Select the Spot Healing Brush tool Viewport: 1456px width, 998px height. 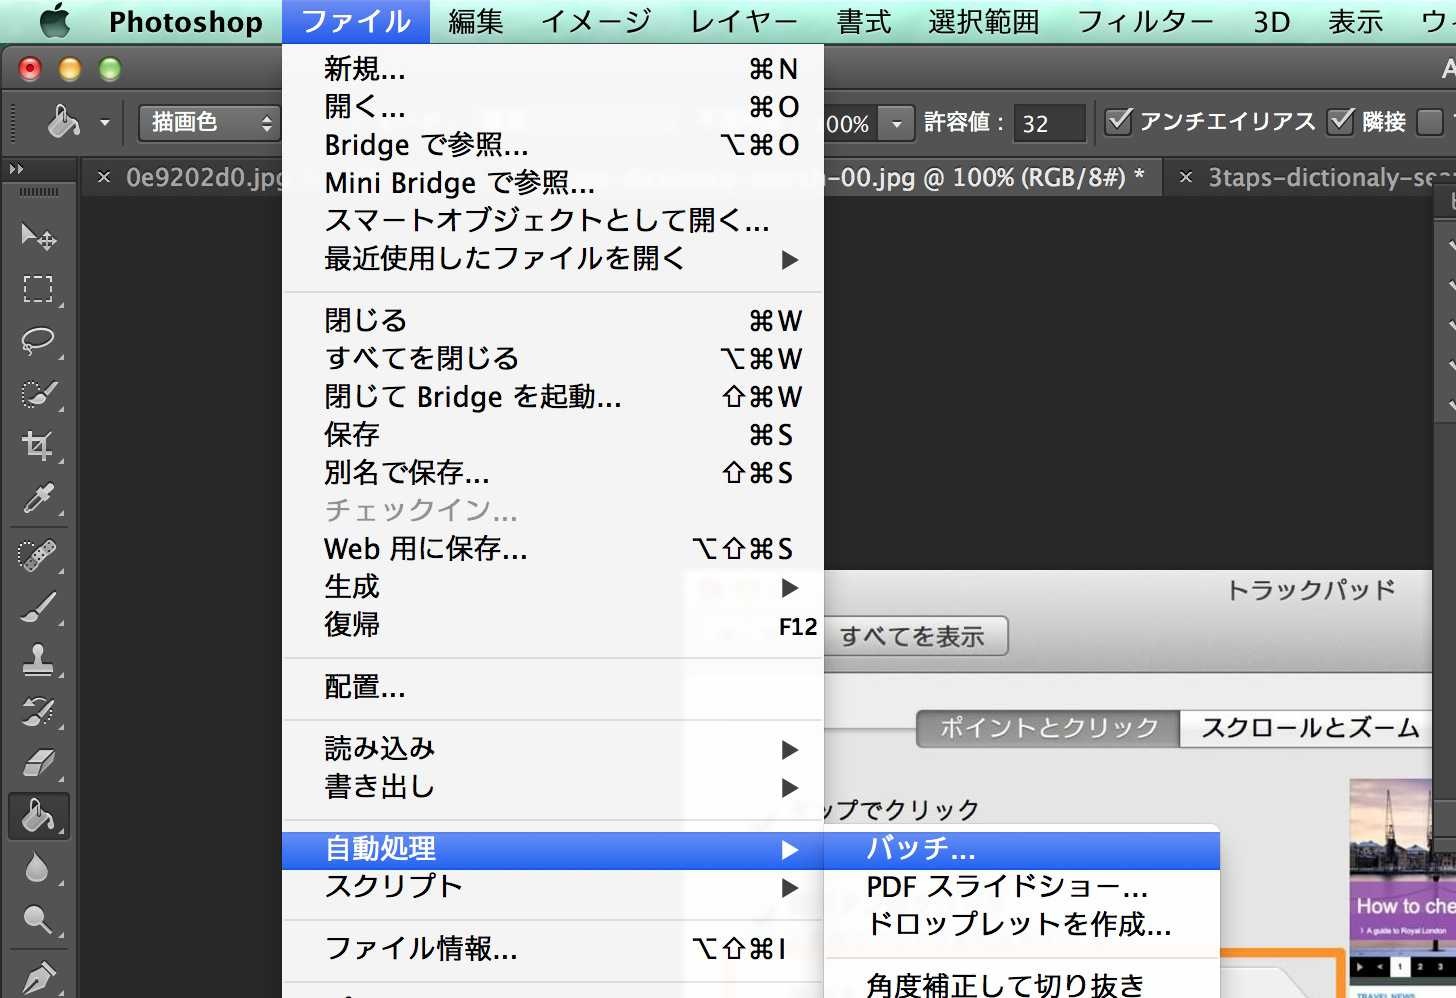click(38, 554)
